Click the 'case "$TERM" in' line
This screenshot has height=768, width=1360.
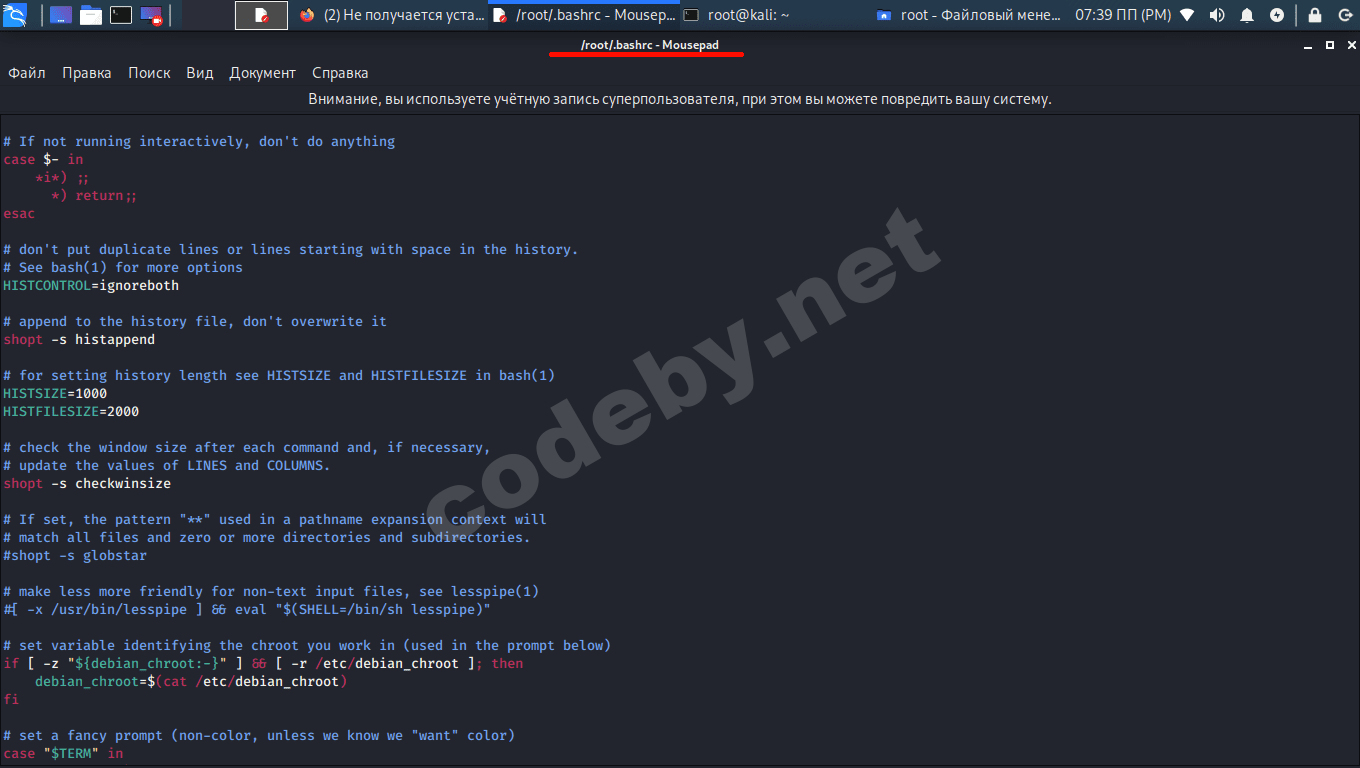point(63,753)
